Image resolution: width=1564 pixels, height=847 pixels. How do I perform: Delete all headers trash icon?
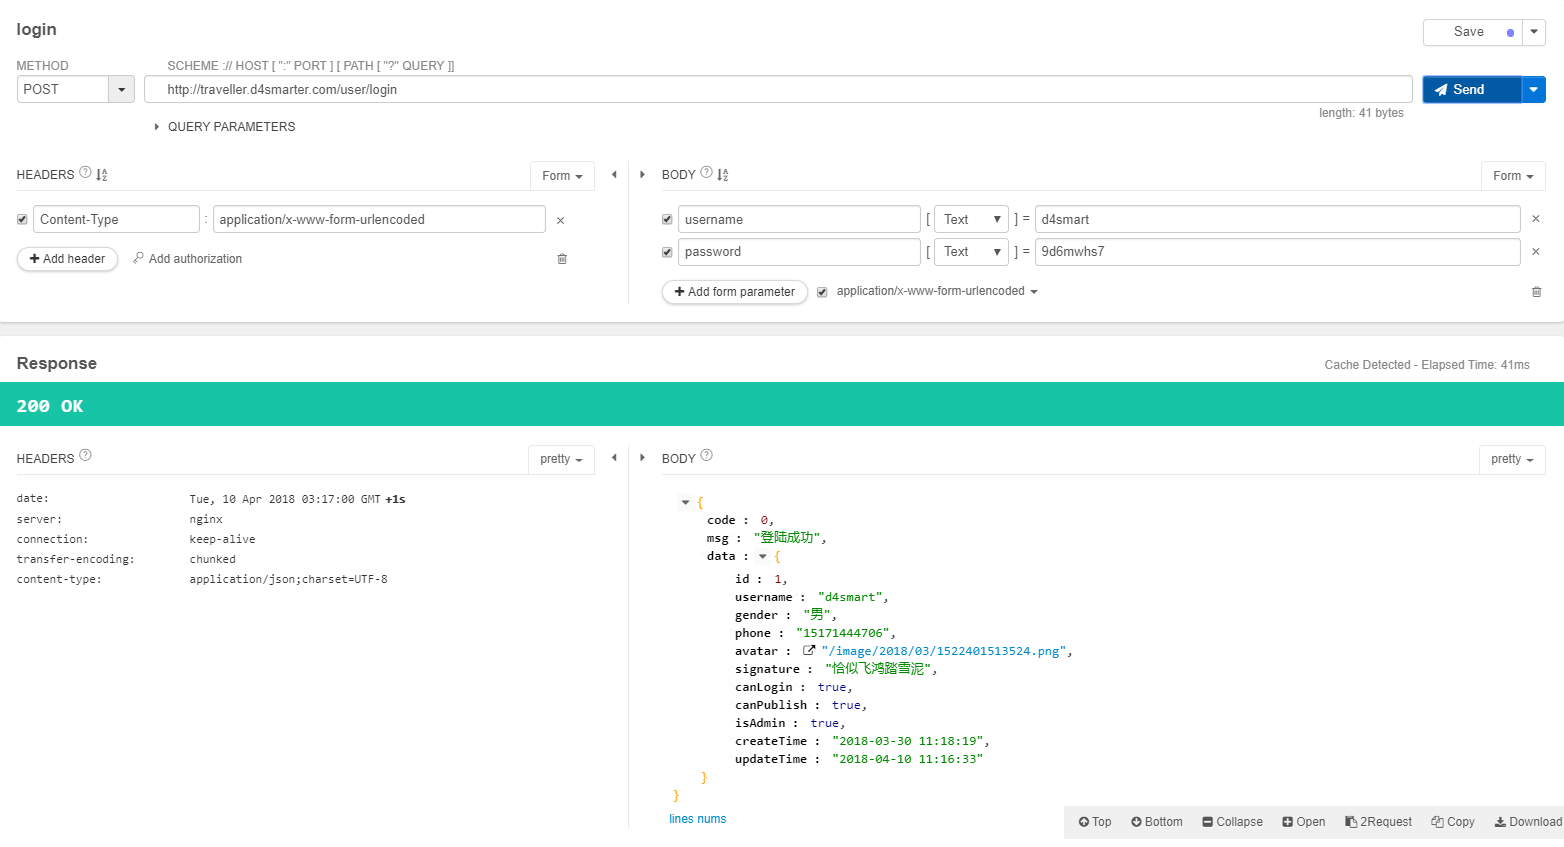tap(562, 259)
